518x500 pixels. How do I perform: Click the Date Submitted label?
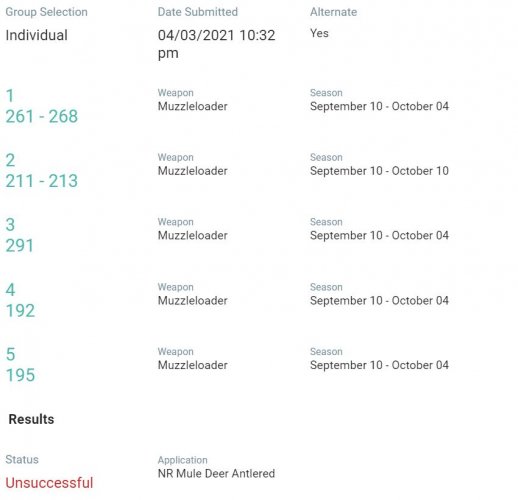pyautogui.click(x=198, y=12)
